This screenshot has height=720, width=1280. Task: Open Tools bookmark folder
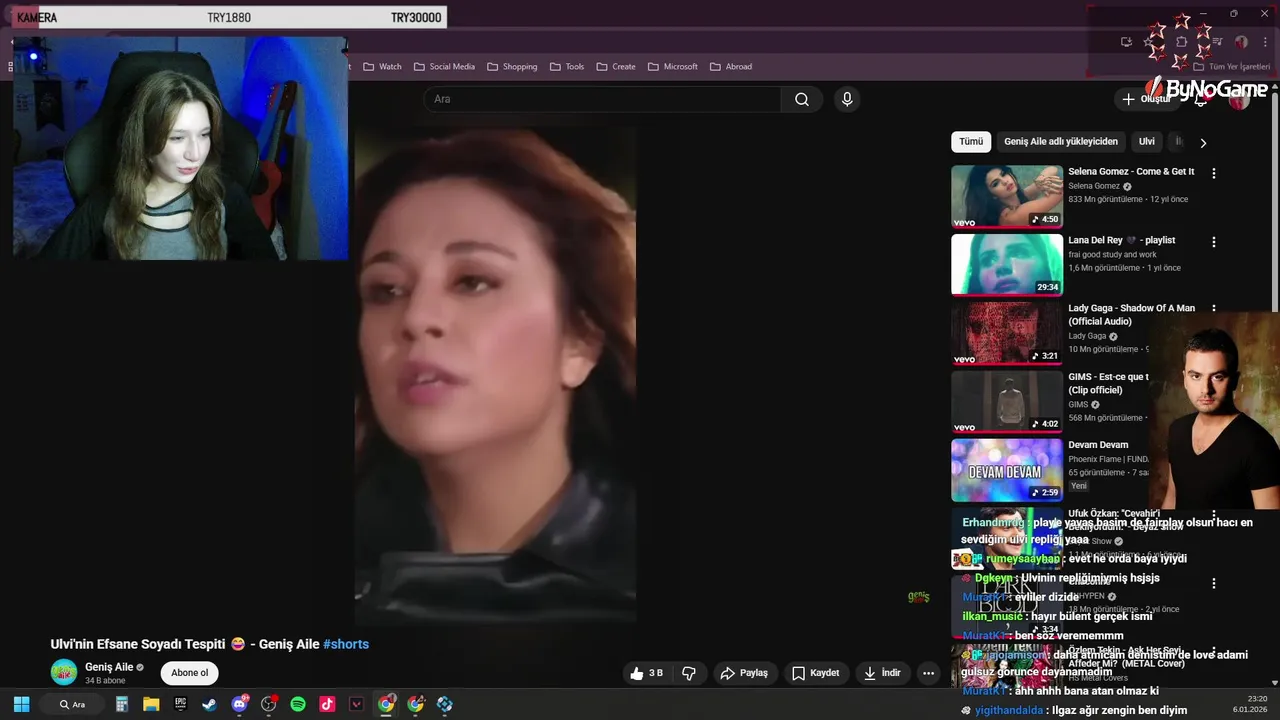(567, 67)
